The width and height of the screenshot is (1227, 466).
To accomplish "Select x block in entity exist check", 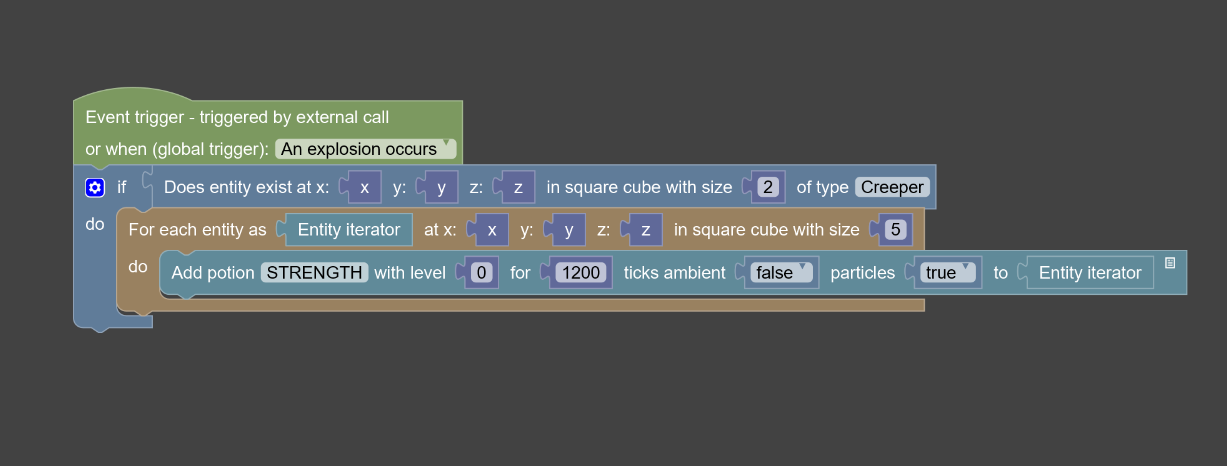I will (364, 187).
